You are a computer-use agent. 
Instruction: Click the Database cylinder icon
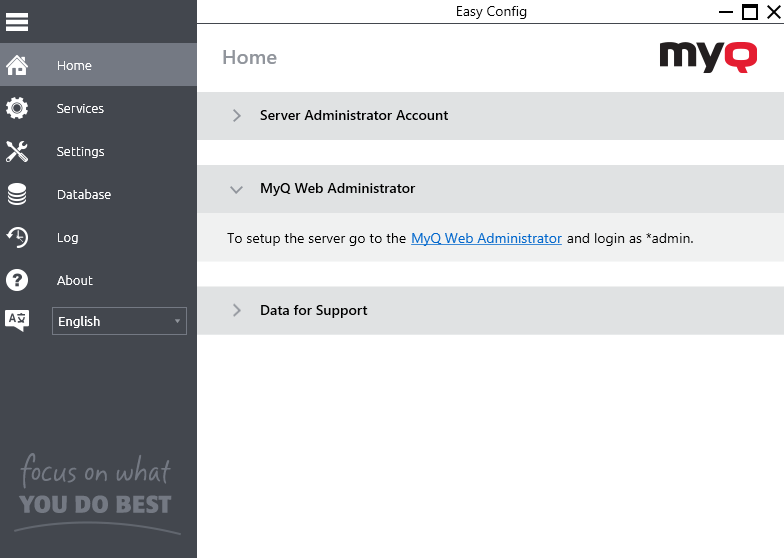point(17,194)
